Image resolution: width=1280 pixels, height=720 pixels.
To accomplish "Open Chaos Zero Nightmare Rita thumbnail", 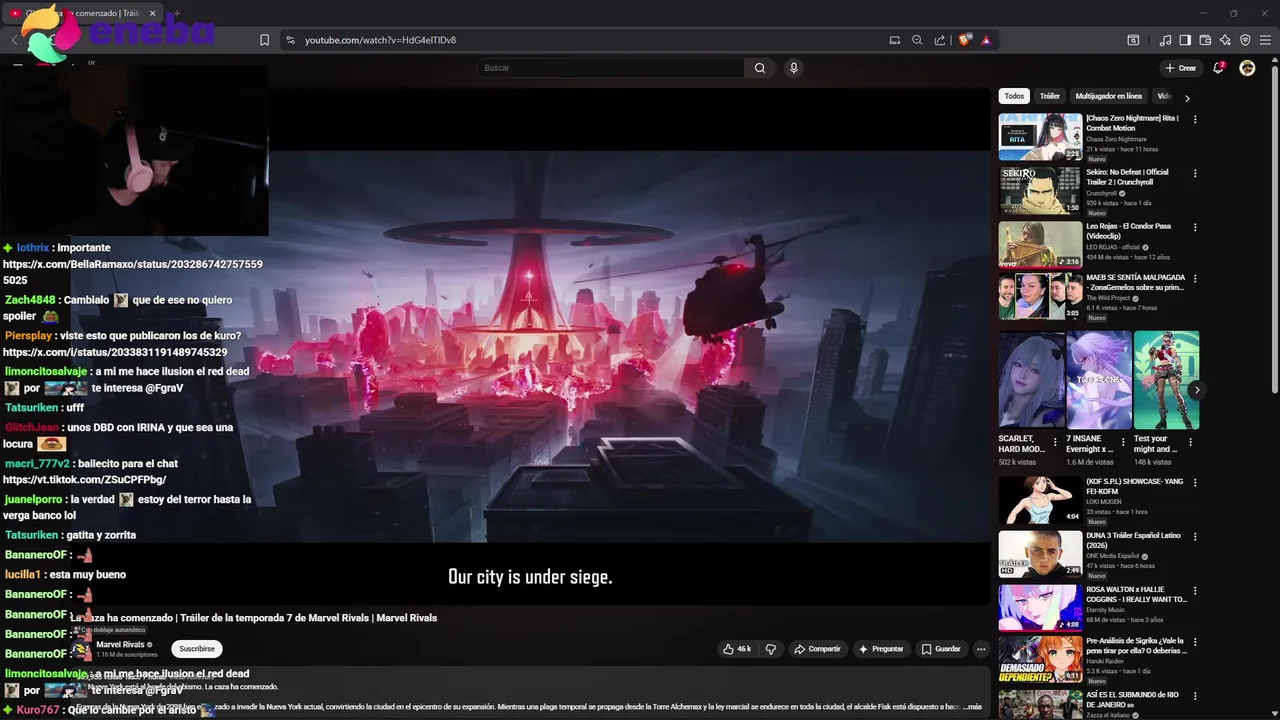I will click(x=1040, y=136).
